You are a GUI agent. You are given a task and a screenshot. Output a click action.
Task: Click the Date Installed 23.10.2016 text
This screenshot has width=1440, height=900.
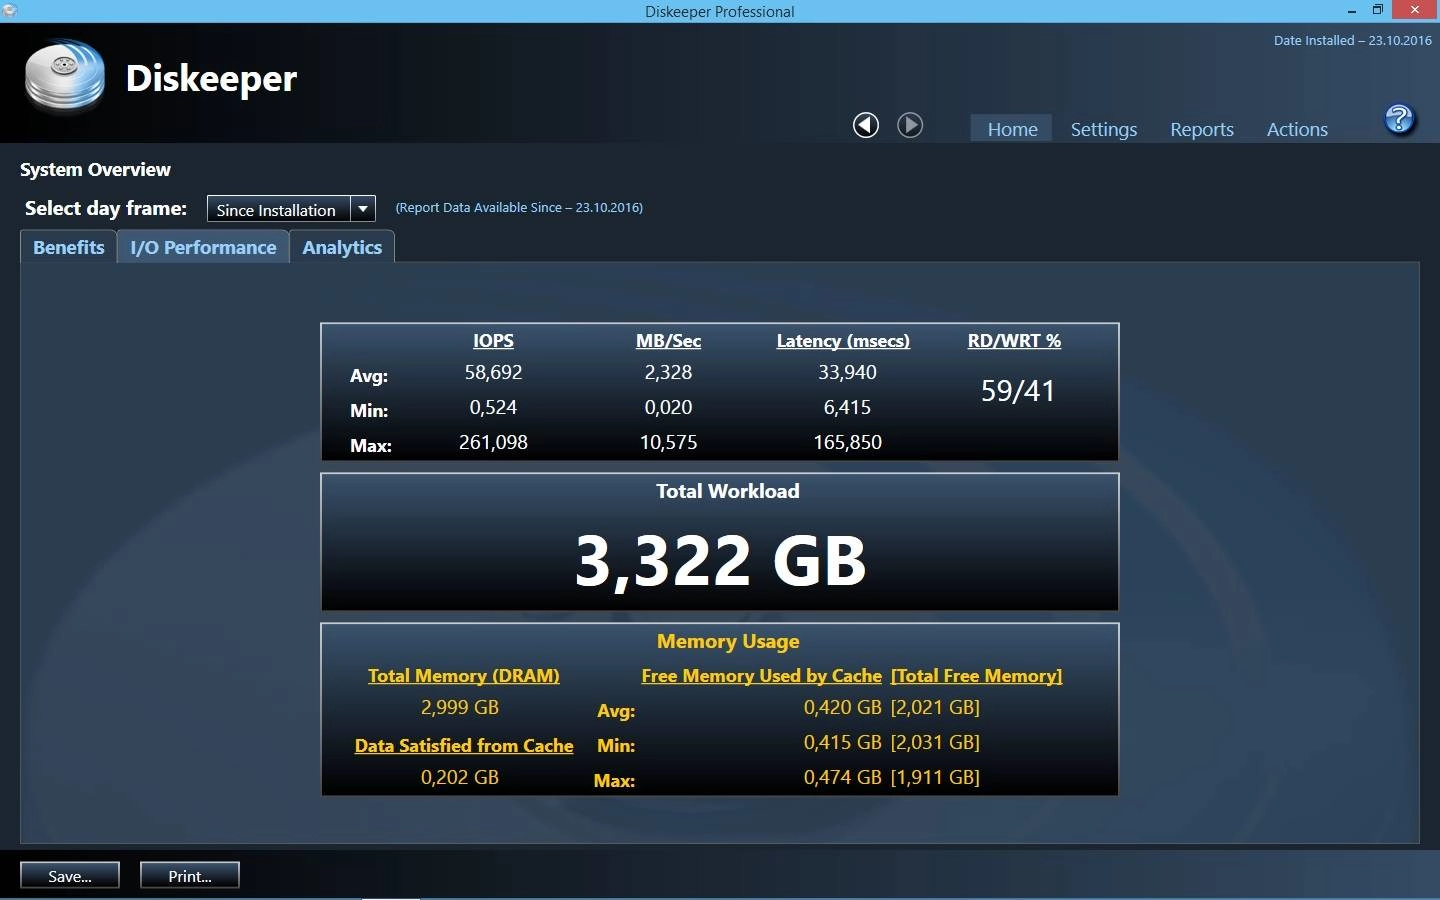(x=1352, y=40)
